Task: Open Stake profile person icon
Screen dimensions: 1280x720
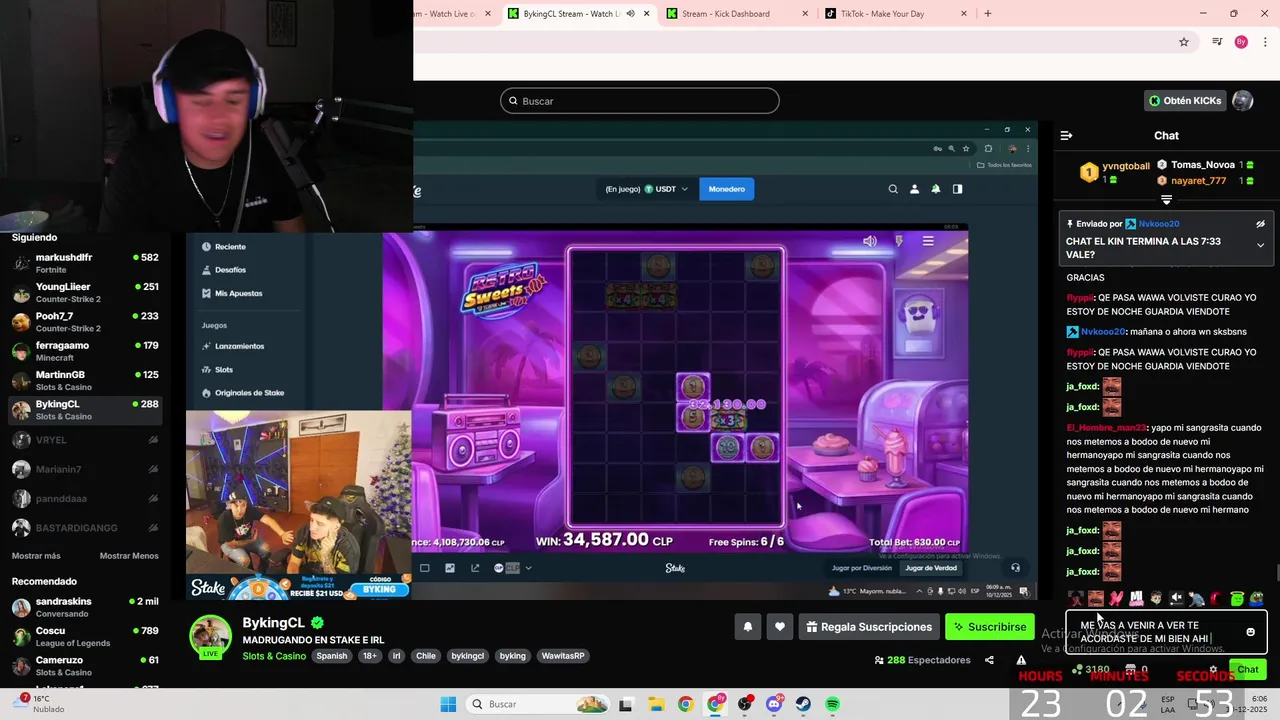Action: [914, 189]
